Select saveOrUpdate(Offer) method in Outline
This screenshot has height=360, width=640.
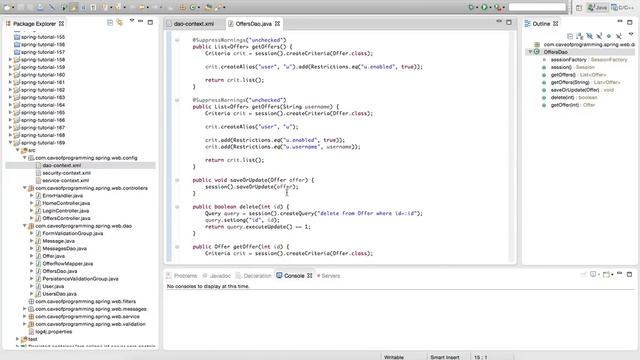(x=575, y=90)
